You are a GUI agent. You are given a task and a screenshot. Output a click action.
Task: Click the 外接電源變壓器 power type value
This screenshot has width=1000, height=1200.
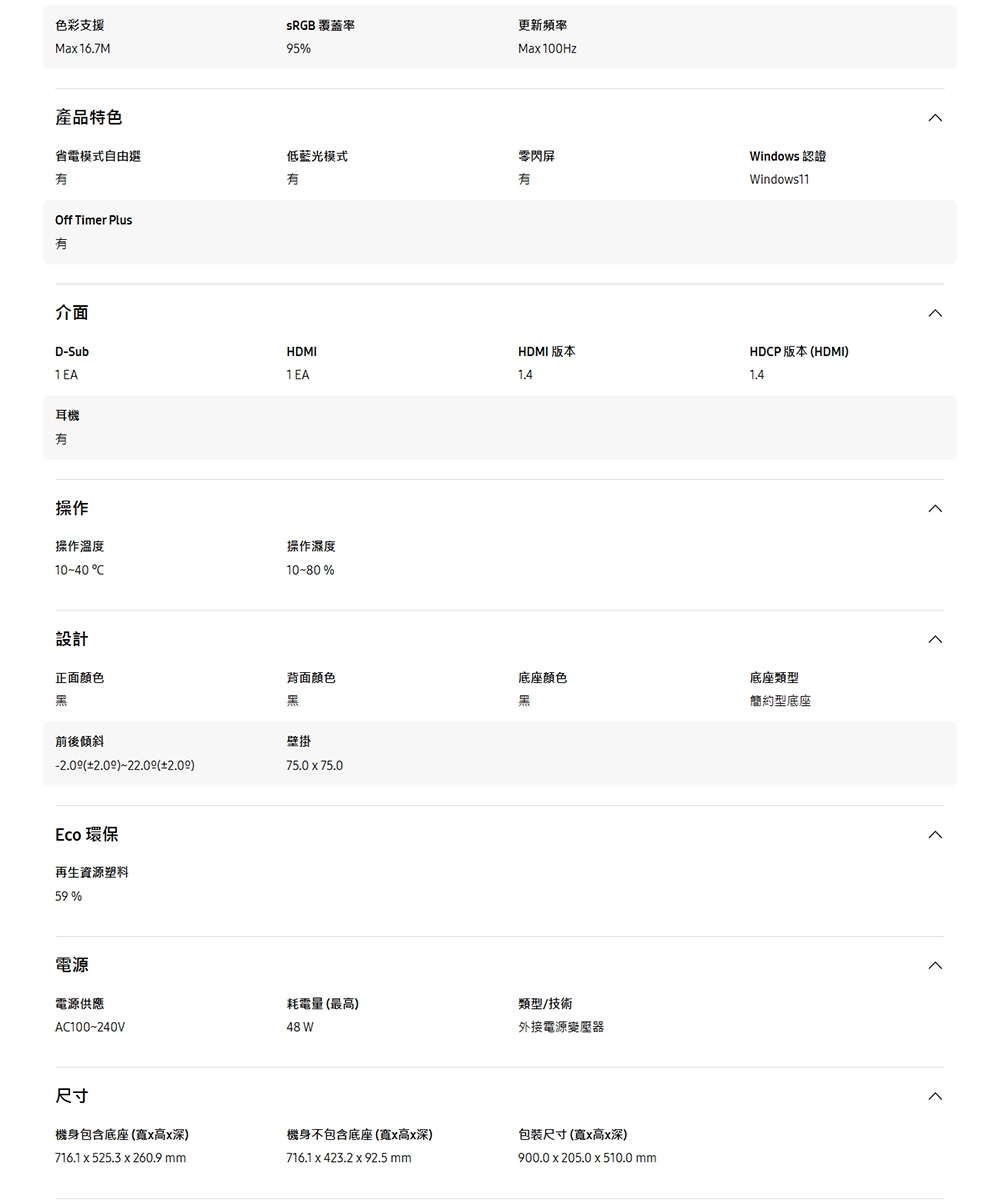(x=561, y=1027)
